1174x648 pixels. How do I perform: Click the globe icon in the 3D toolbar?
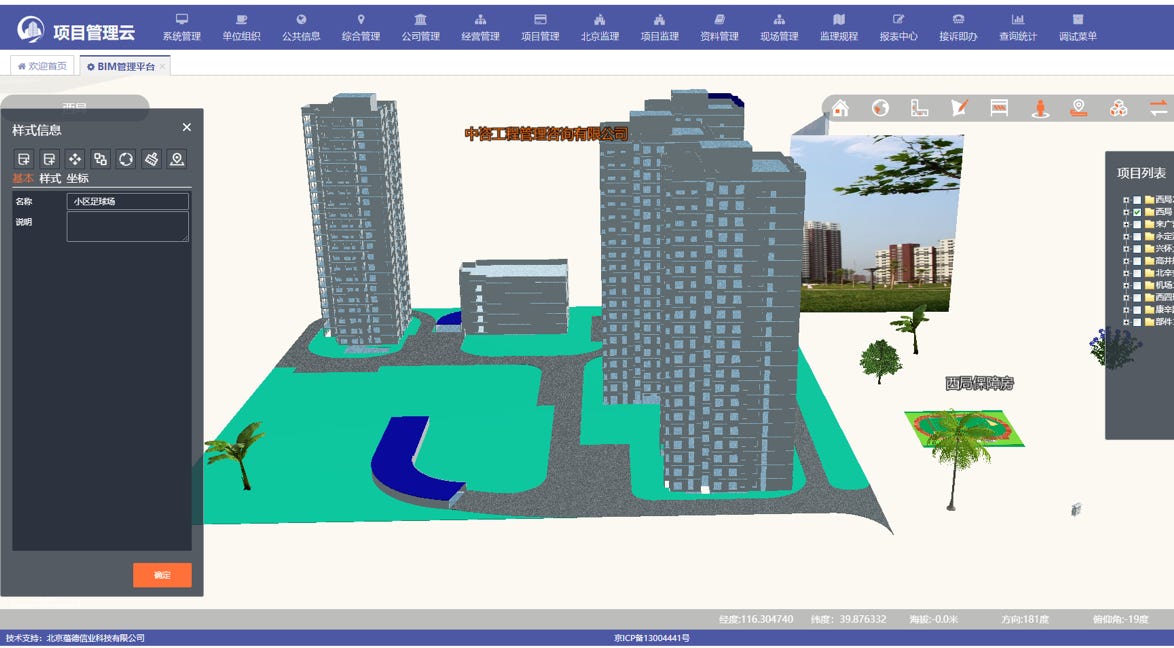(x=880, y=108)
